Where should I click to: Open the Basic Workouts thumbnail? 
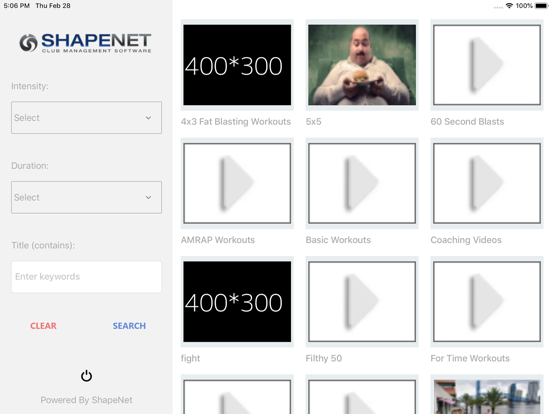pos(362,183)
